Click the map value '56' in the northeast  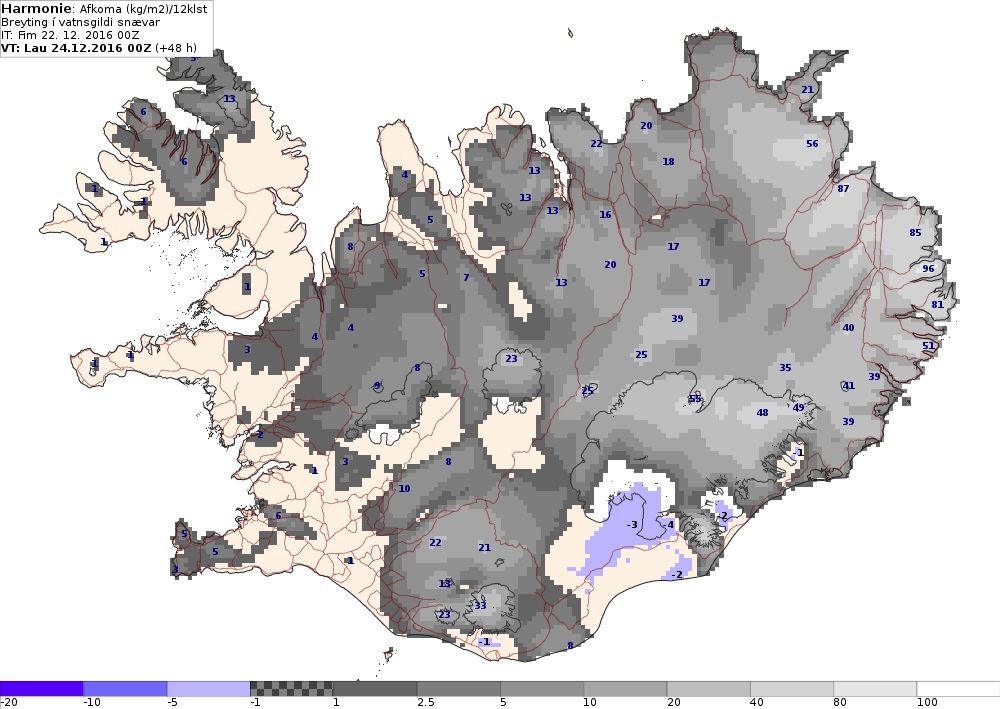point(812,143)
